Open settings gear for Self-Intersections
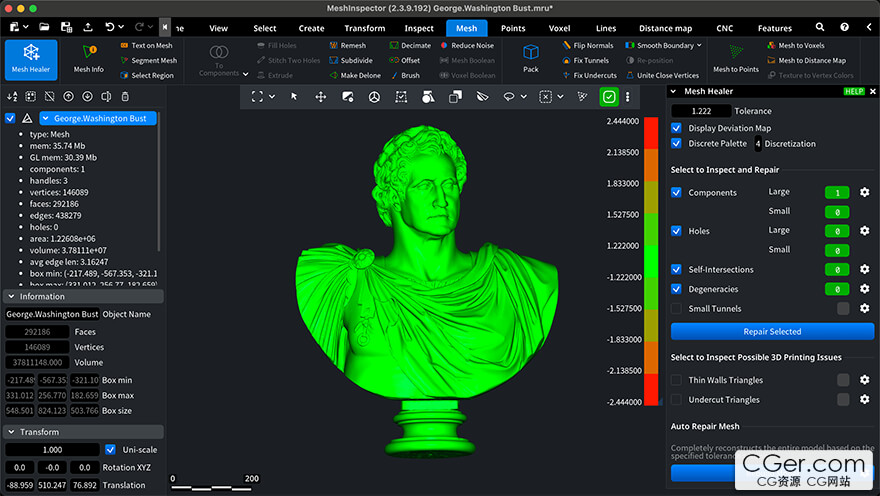Screen dimensions: 880x496 tap(864, 270)
